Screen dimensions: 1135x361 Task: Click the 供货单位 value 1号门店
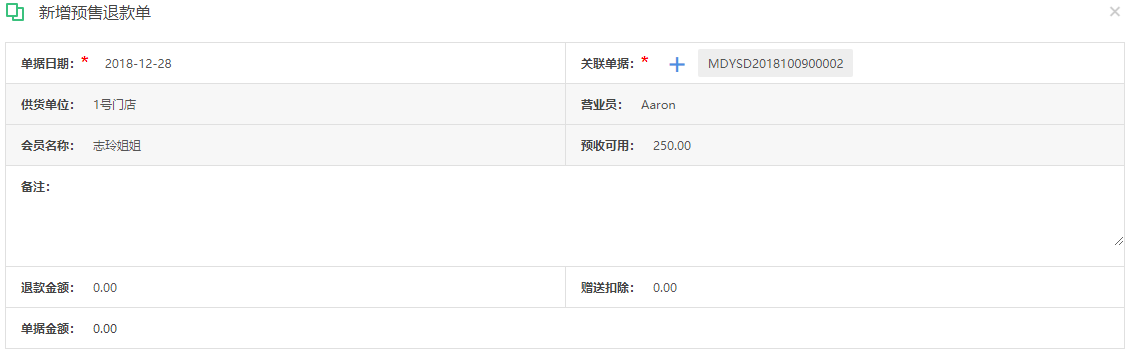(114, 105)
